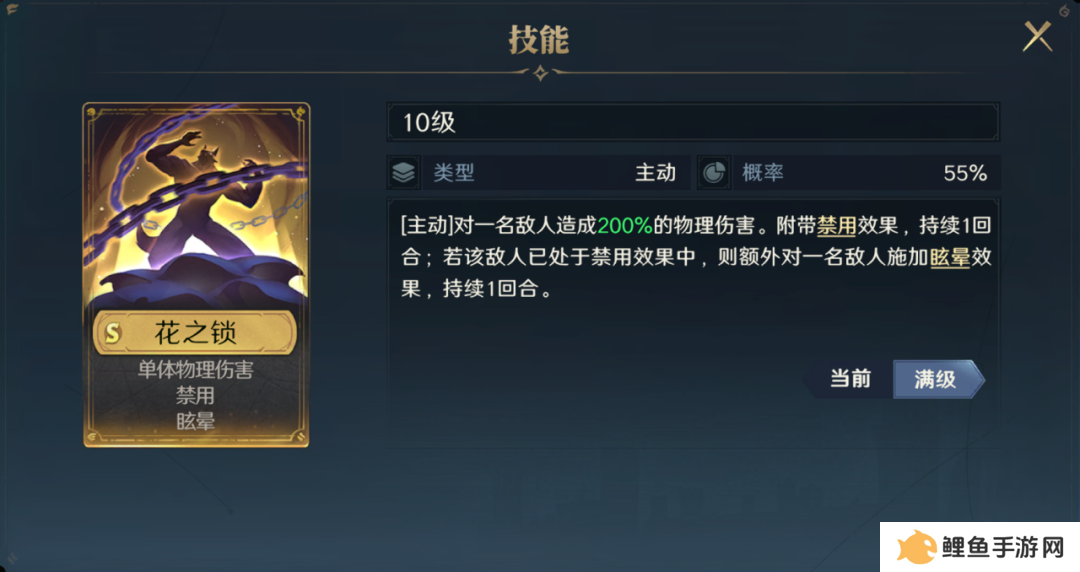This screenshot has height=572, width=1080.
Task: Close the 技能 skill panel with X
Action: [x=1037, y=37]
